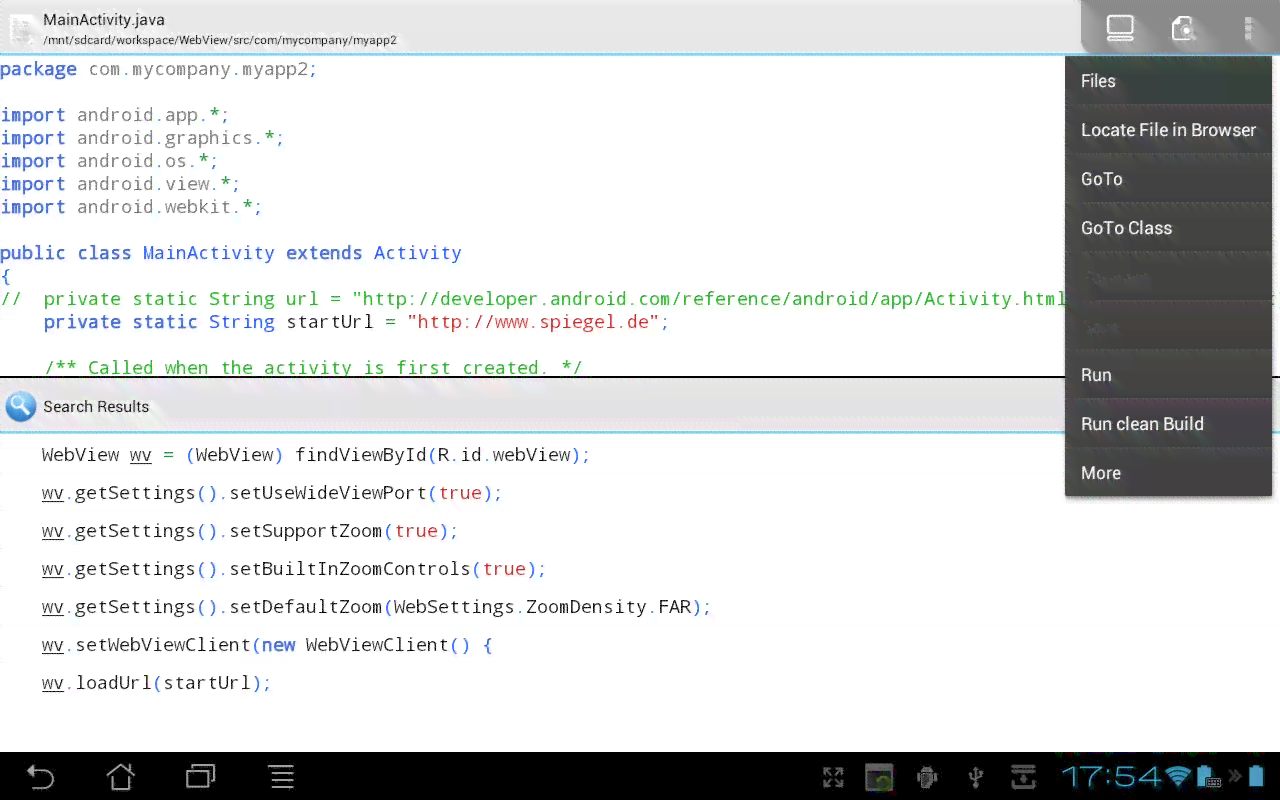Screen dimensions: 1280x800
Task: Open the recent apps switcher
Action: click(201, 777)
